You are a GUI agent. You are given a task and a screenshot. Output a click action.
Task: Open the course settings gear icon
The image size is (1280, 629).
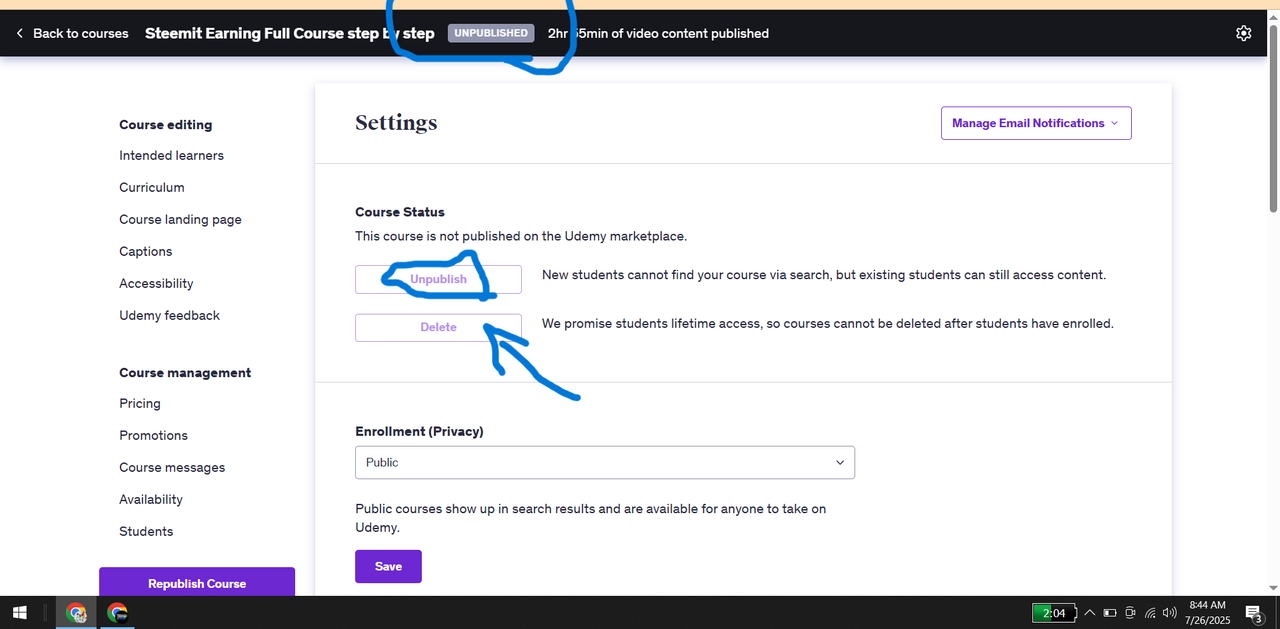pos(1243,33)
